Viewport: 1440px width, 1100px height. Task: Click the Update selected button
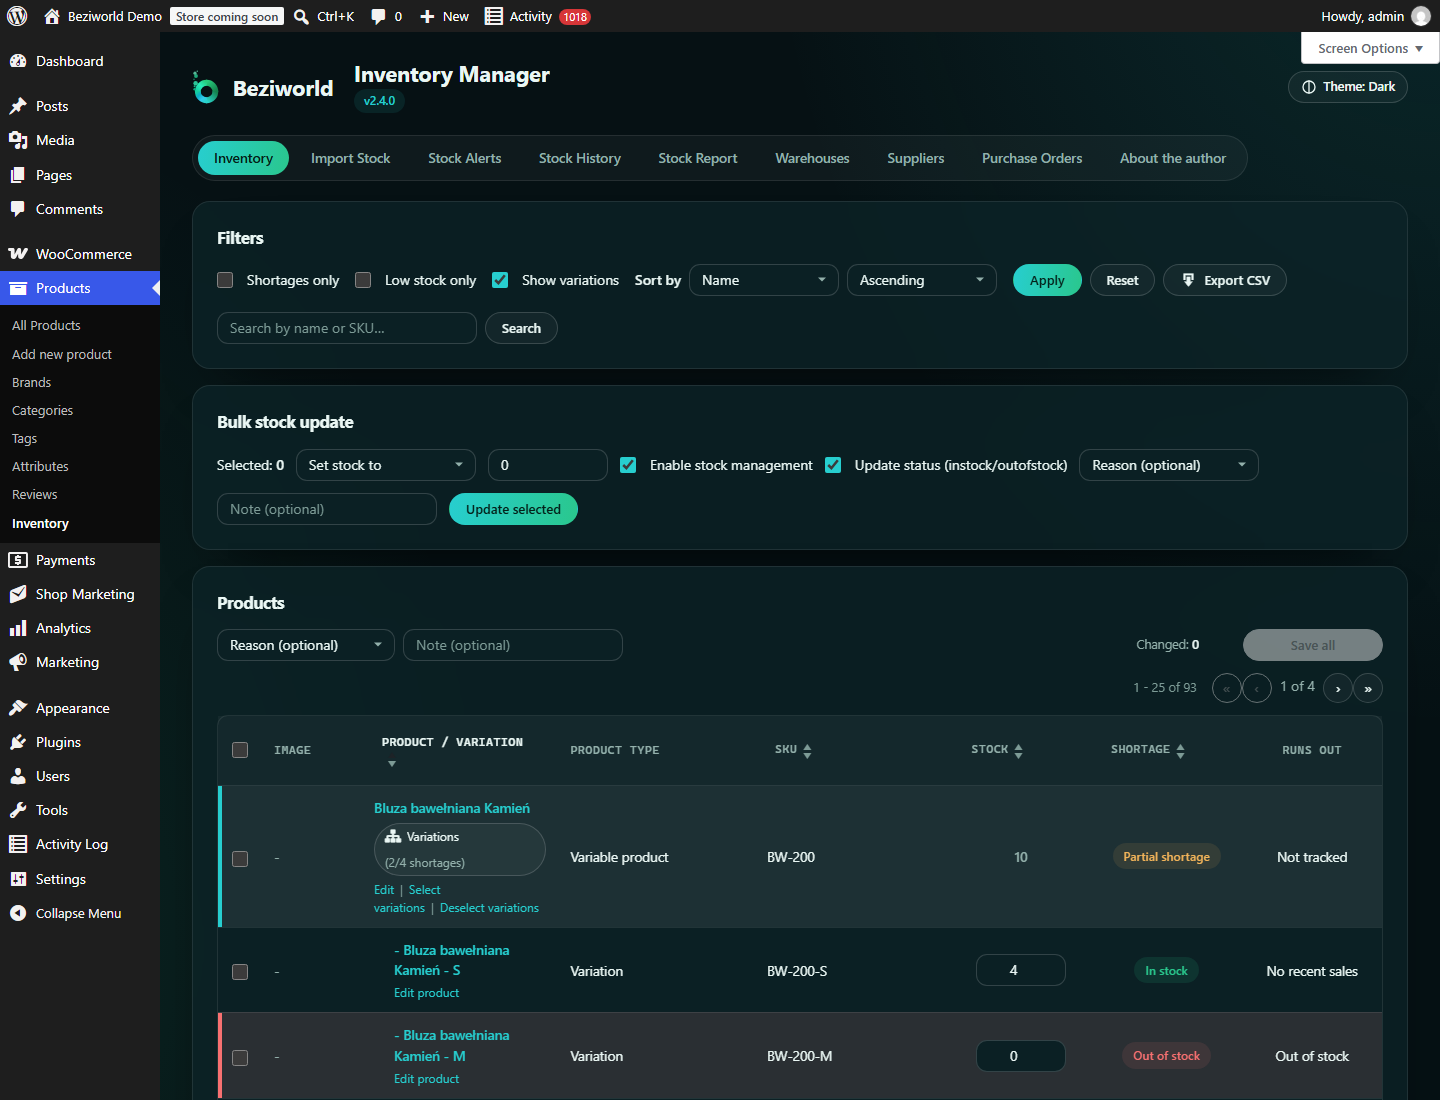[513, 509]
